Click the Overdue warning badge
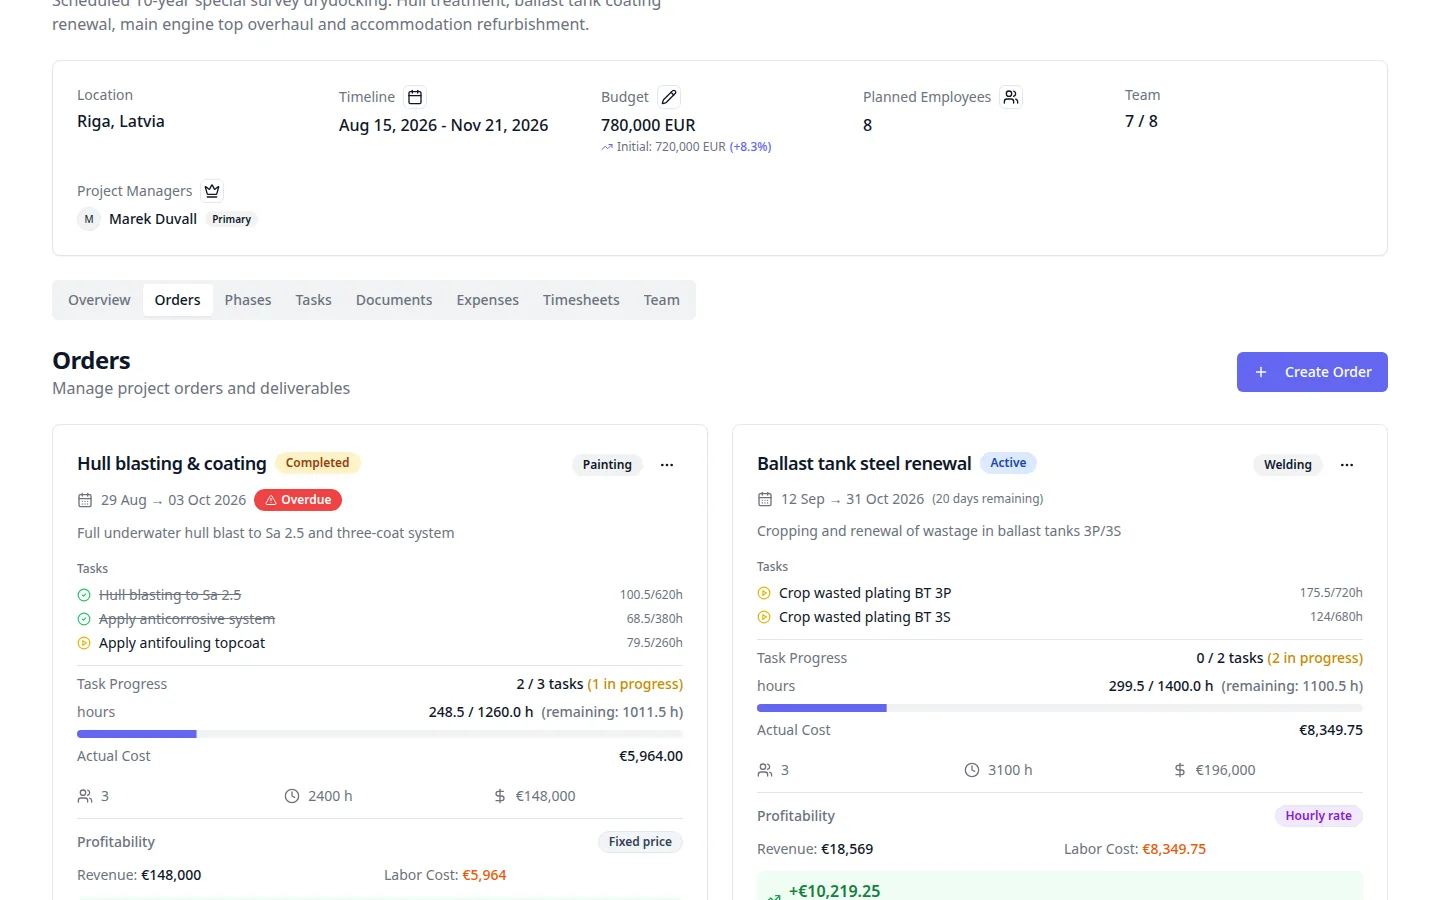Image resolution: width=1440 pixels, height=900 pixels. click(x=298, y=500)
